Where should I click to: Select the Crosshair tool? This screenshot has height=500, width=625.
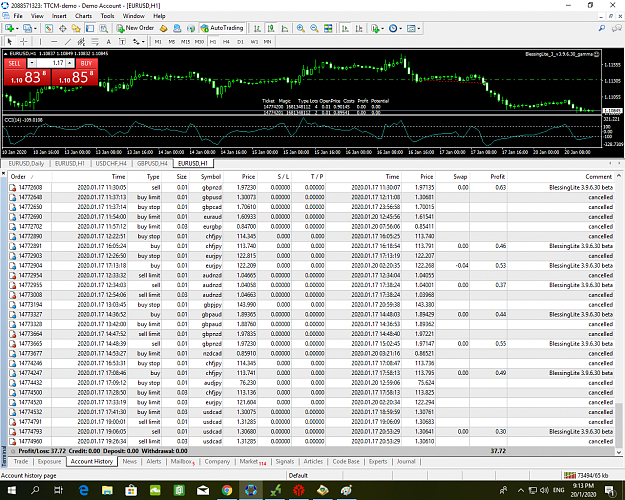point(24,41)
